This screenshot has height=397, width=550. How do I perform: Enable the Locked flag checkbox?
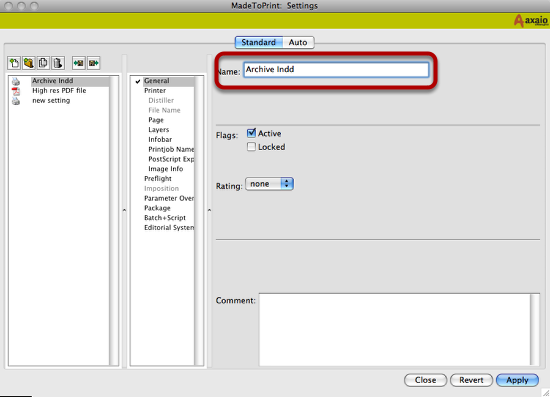tap(251, 147)
